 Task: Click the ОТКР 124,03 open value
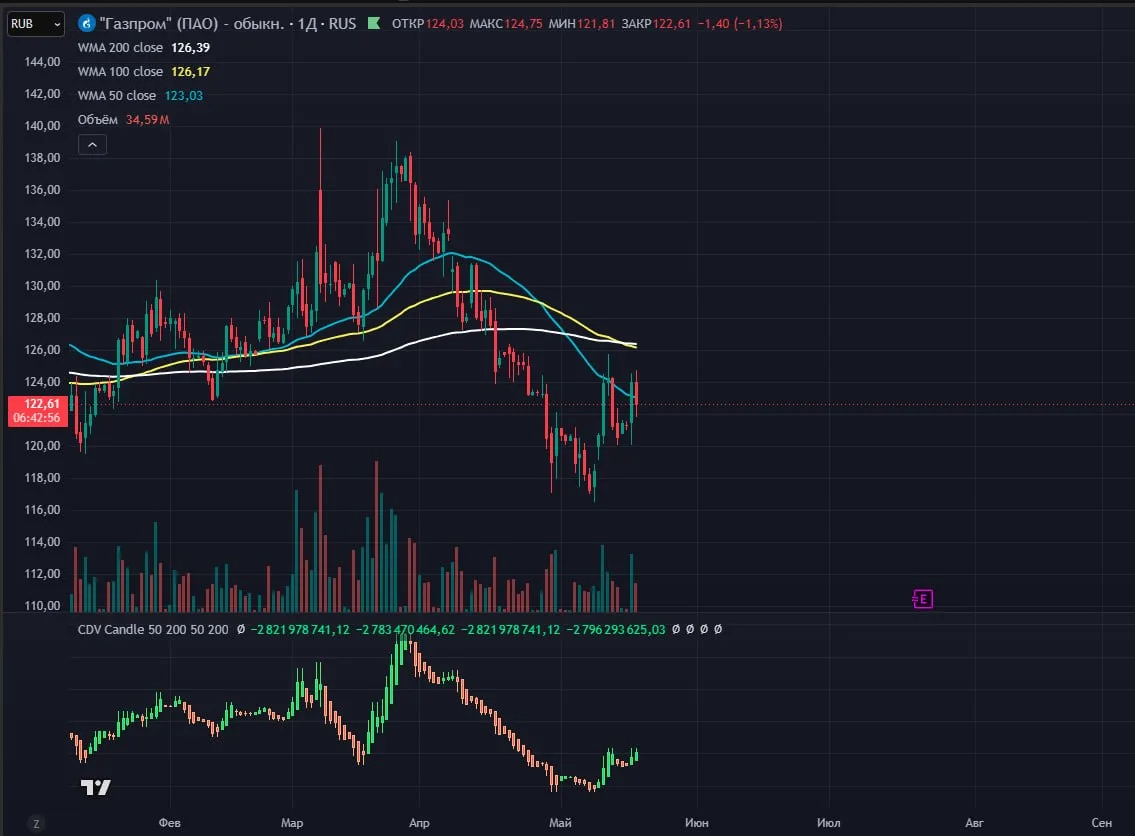point(428,24)
